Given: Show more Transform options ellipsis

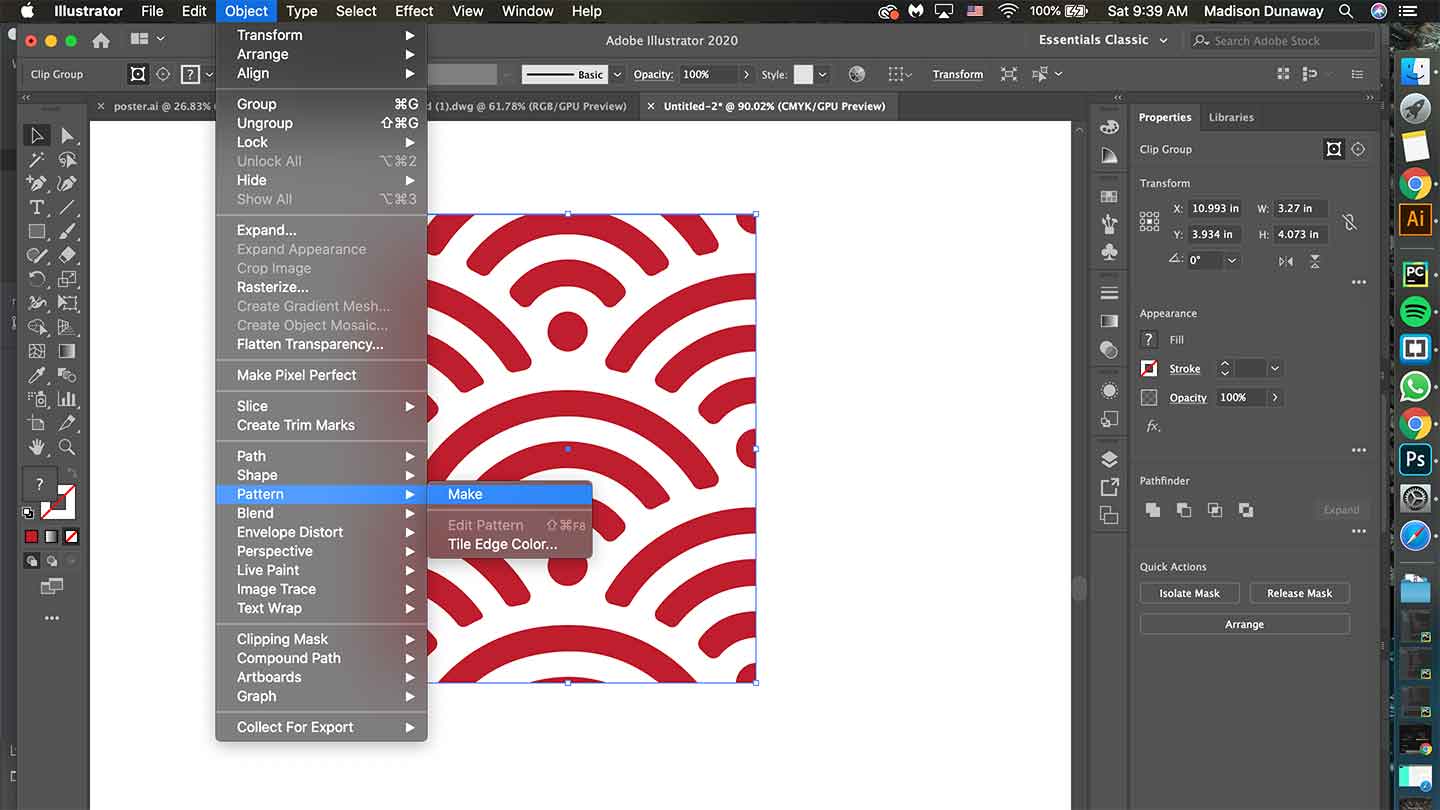Looking at the screenshot, I should [x=1358, y=283].
